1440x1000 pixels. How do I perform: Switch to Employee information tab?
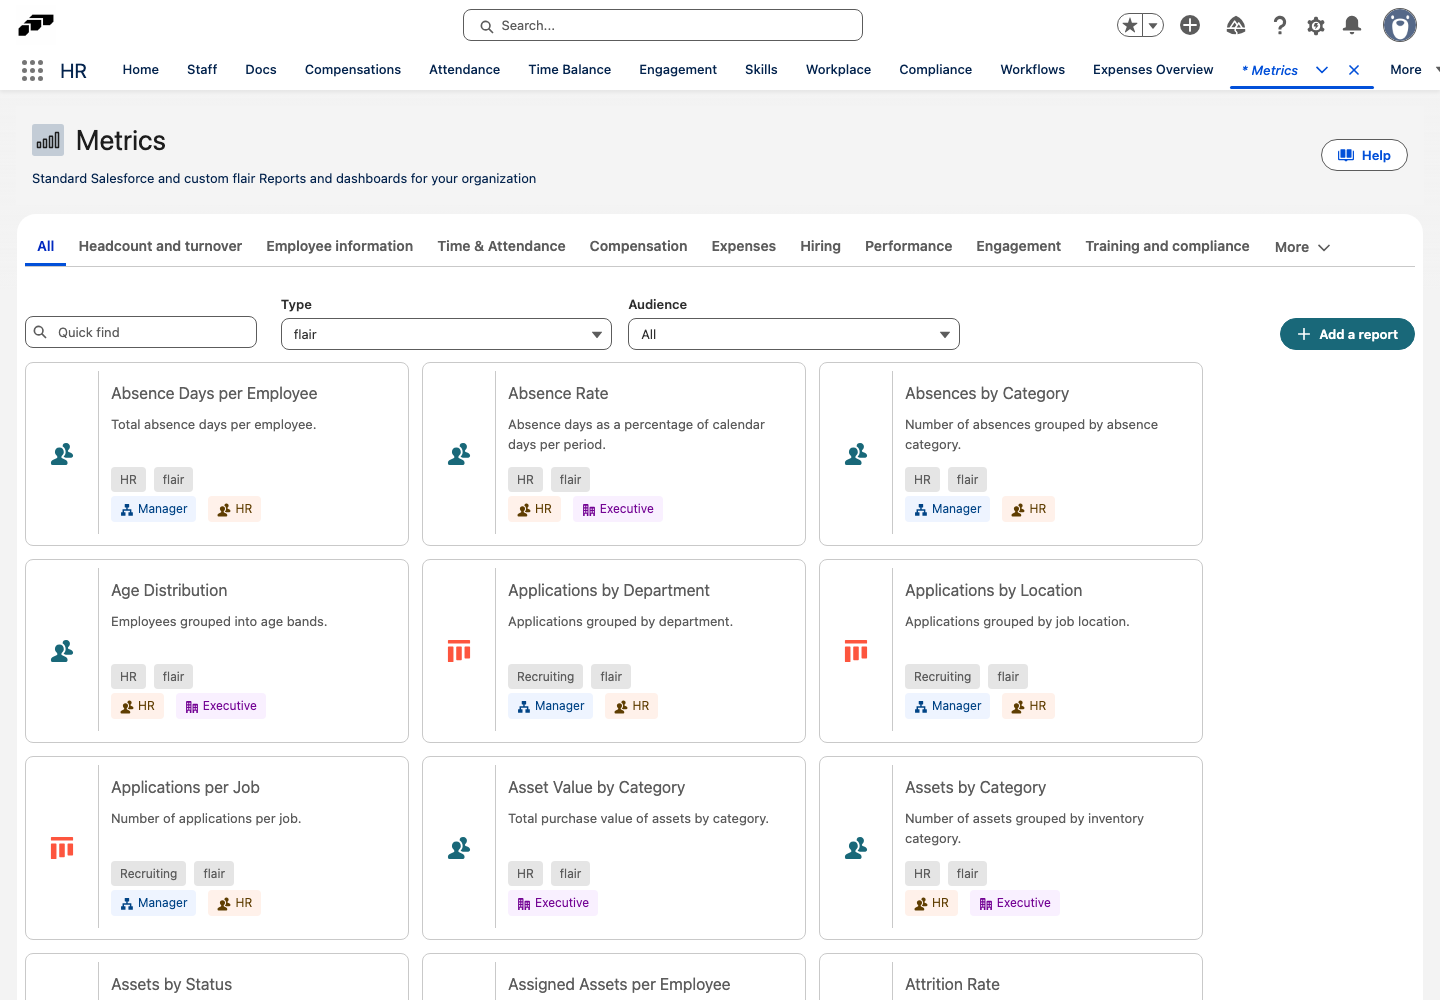pos(340,246)
